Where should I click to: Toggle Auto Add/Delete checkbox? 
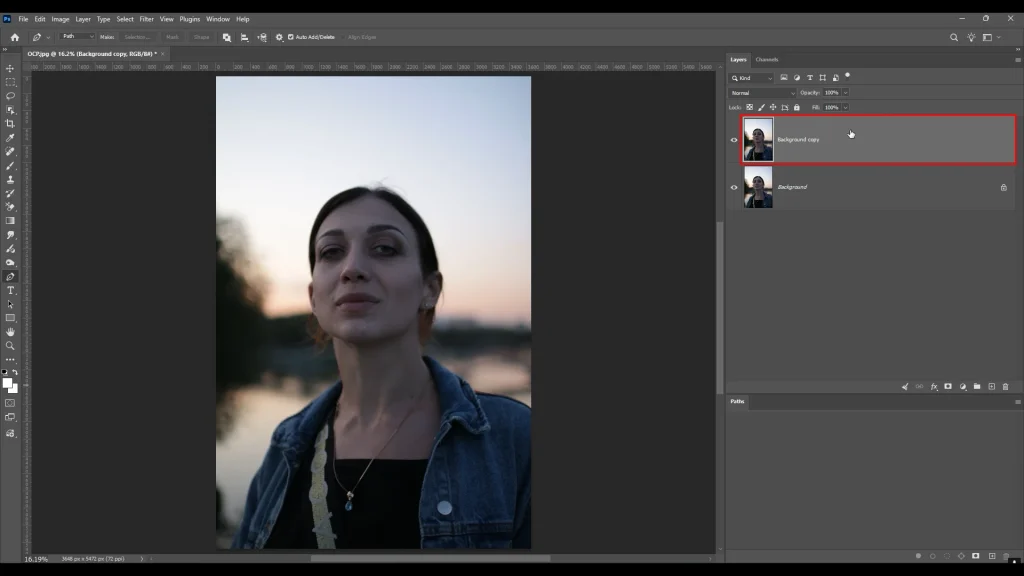click(291, 37)
